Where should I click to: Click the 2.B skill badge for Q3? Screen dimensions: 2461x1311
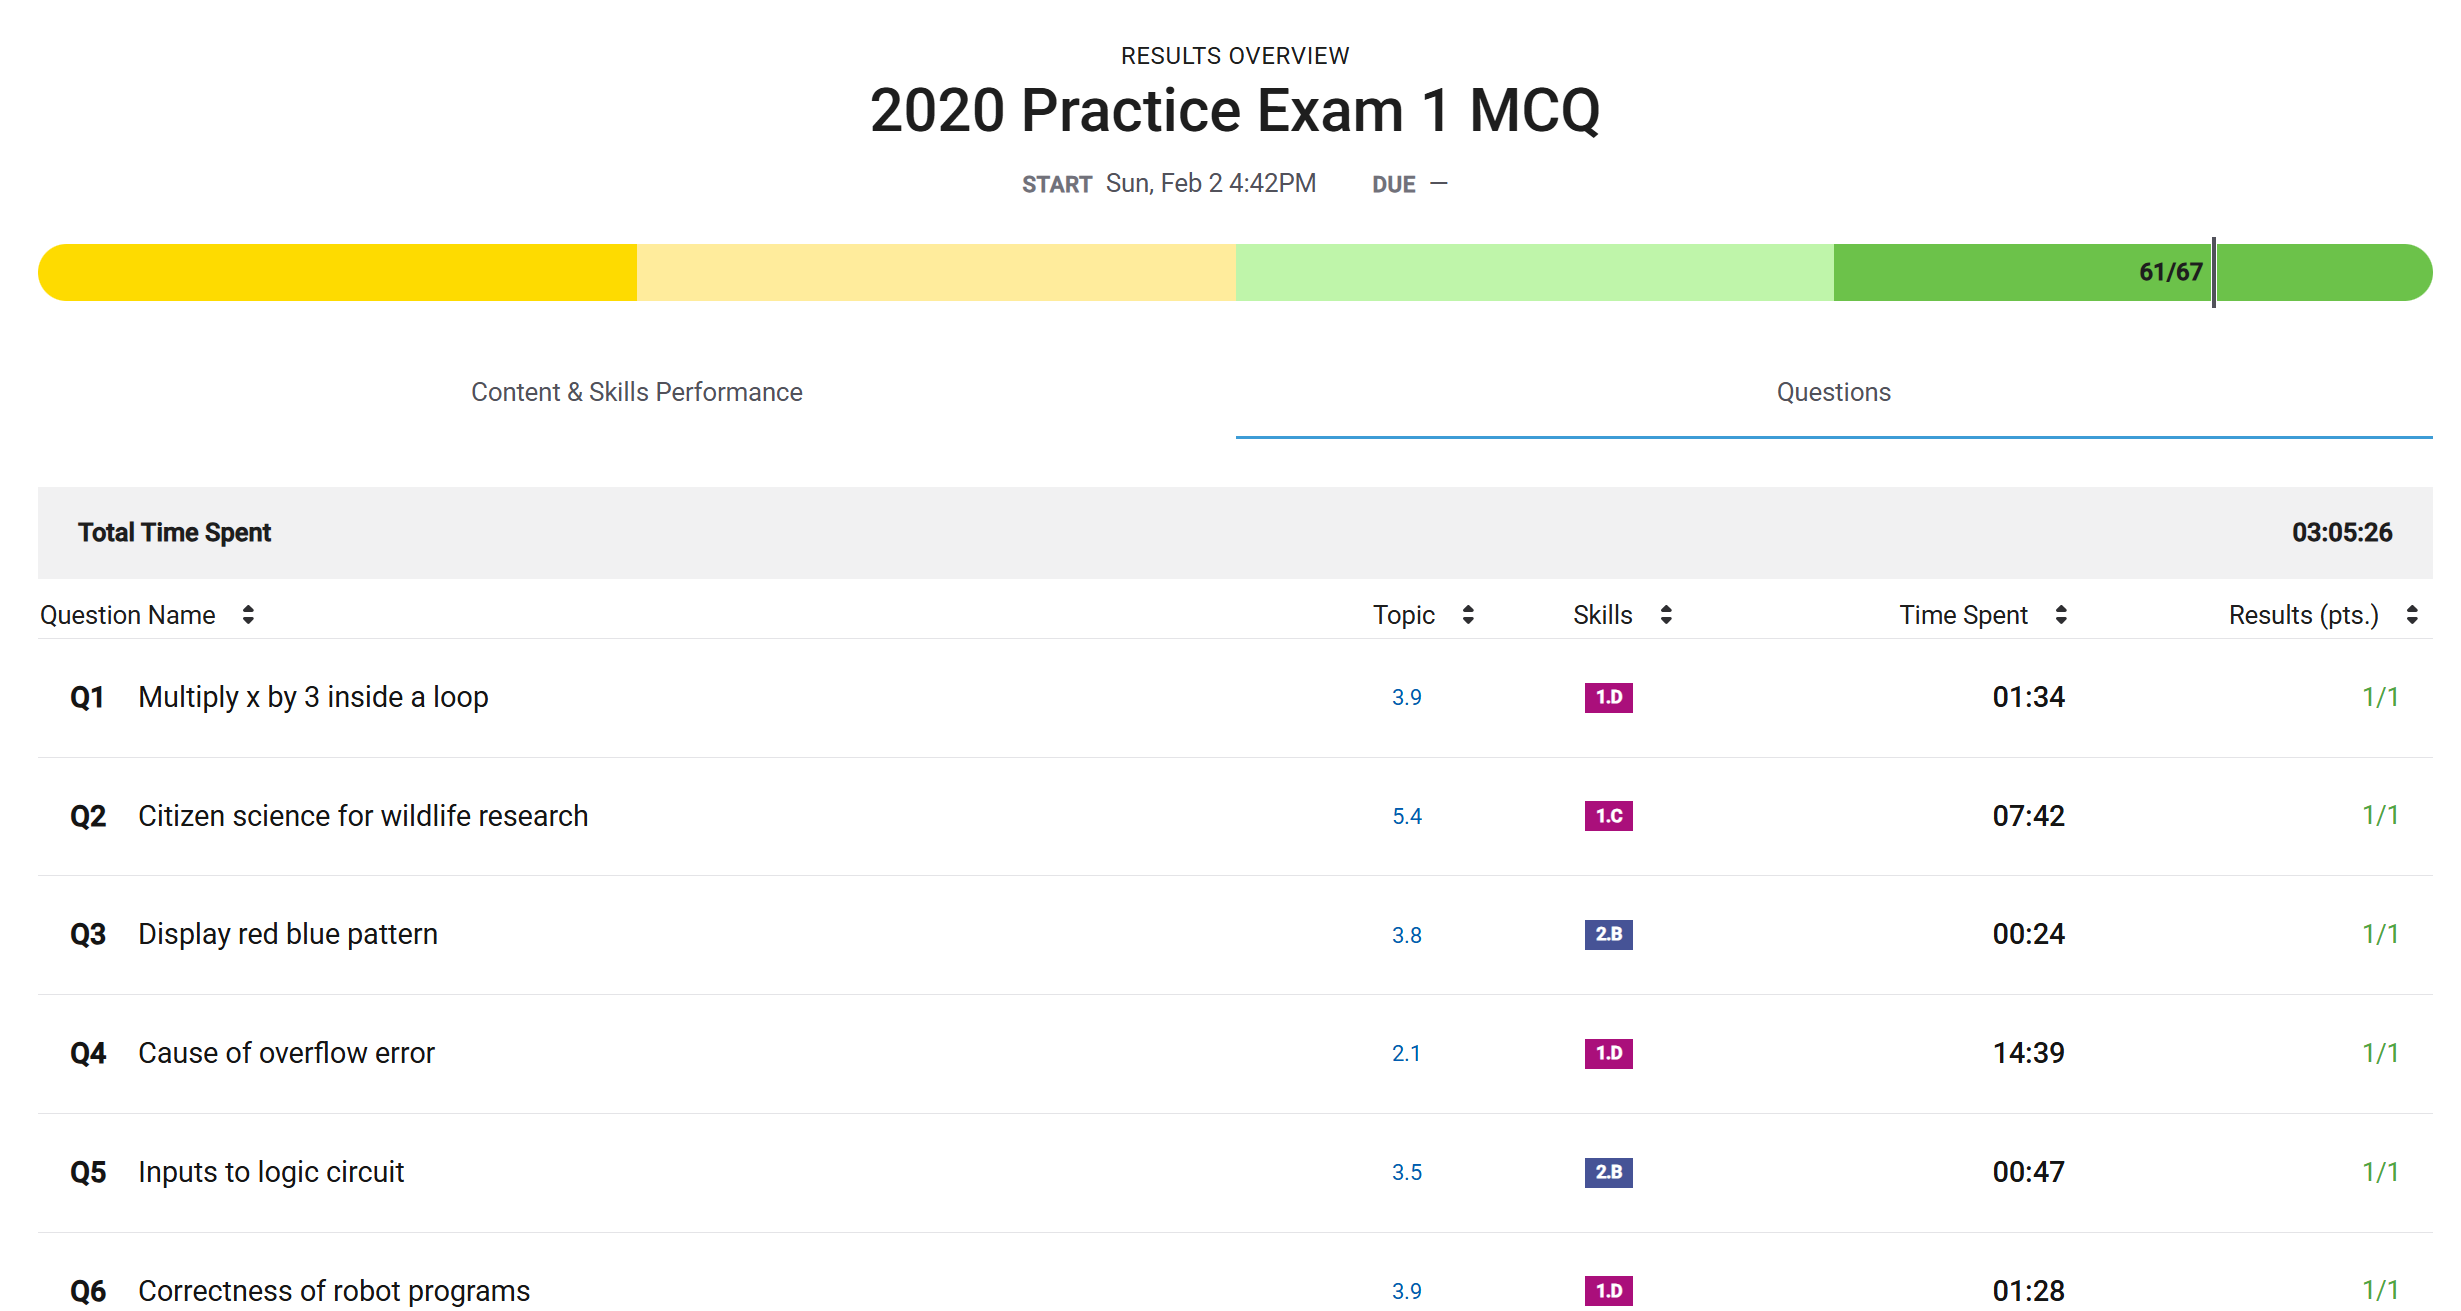click(x=1608, y=934)
